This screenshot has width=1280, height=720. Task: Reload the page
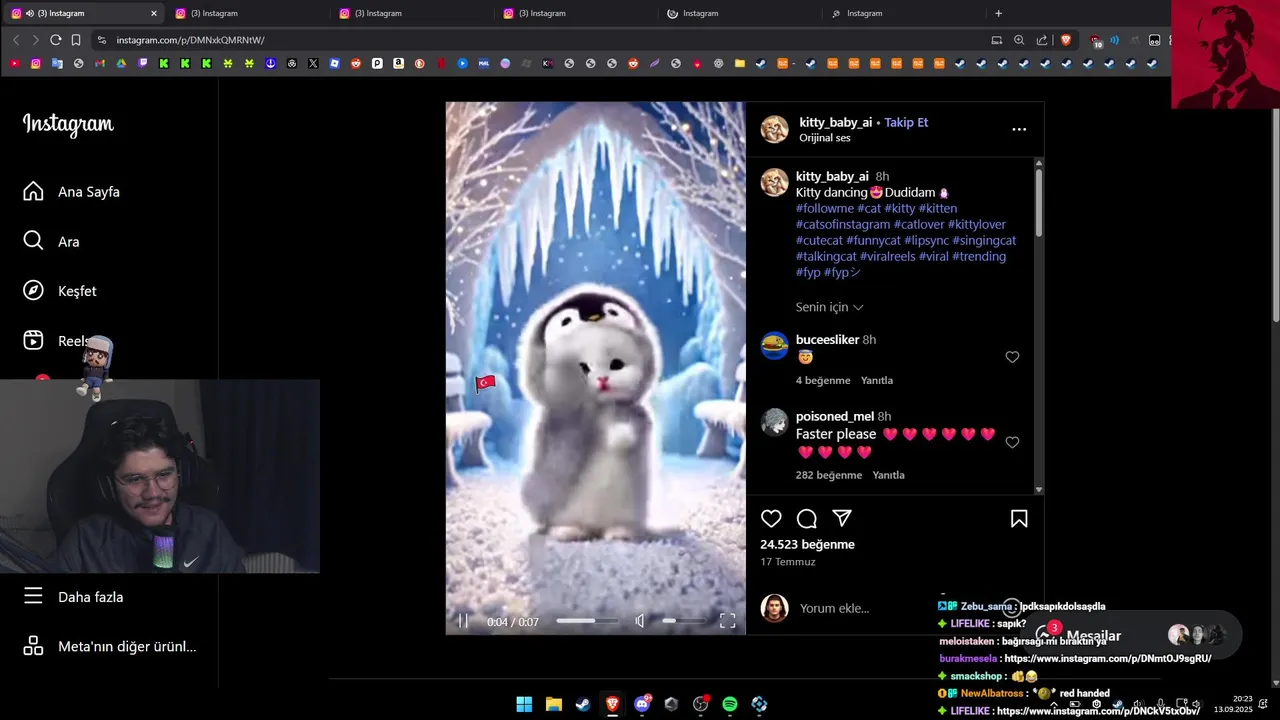[x=56, y=40]
